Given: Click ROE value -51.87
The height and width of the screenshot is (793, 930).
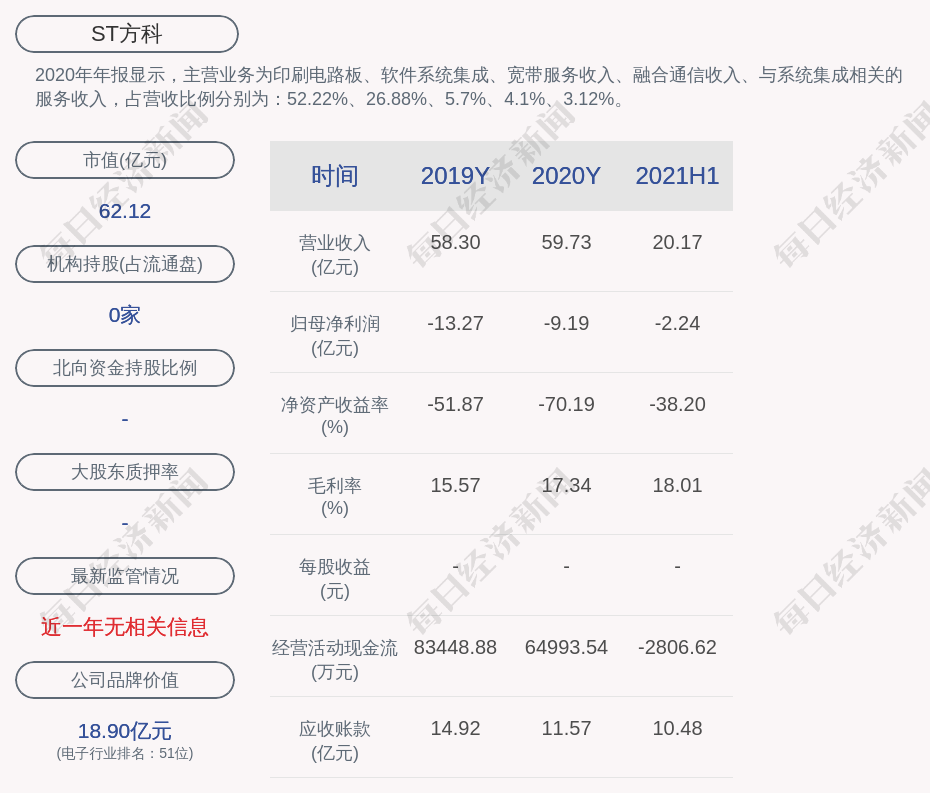Looking at the screenshot, I should click(455, 405).
